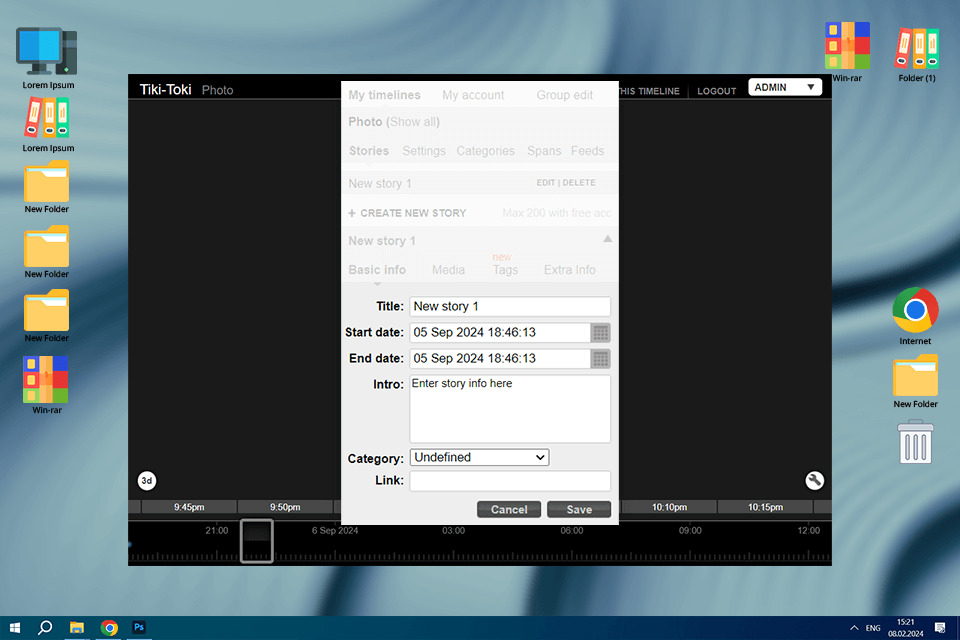Click the Photo timeline name in header

point(217,90)
